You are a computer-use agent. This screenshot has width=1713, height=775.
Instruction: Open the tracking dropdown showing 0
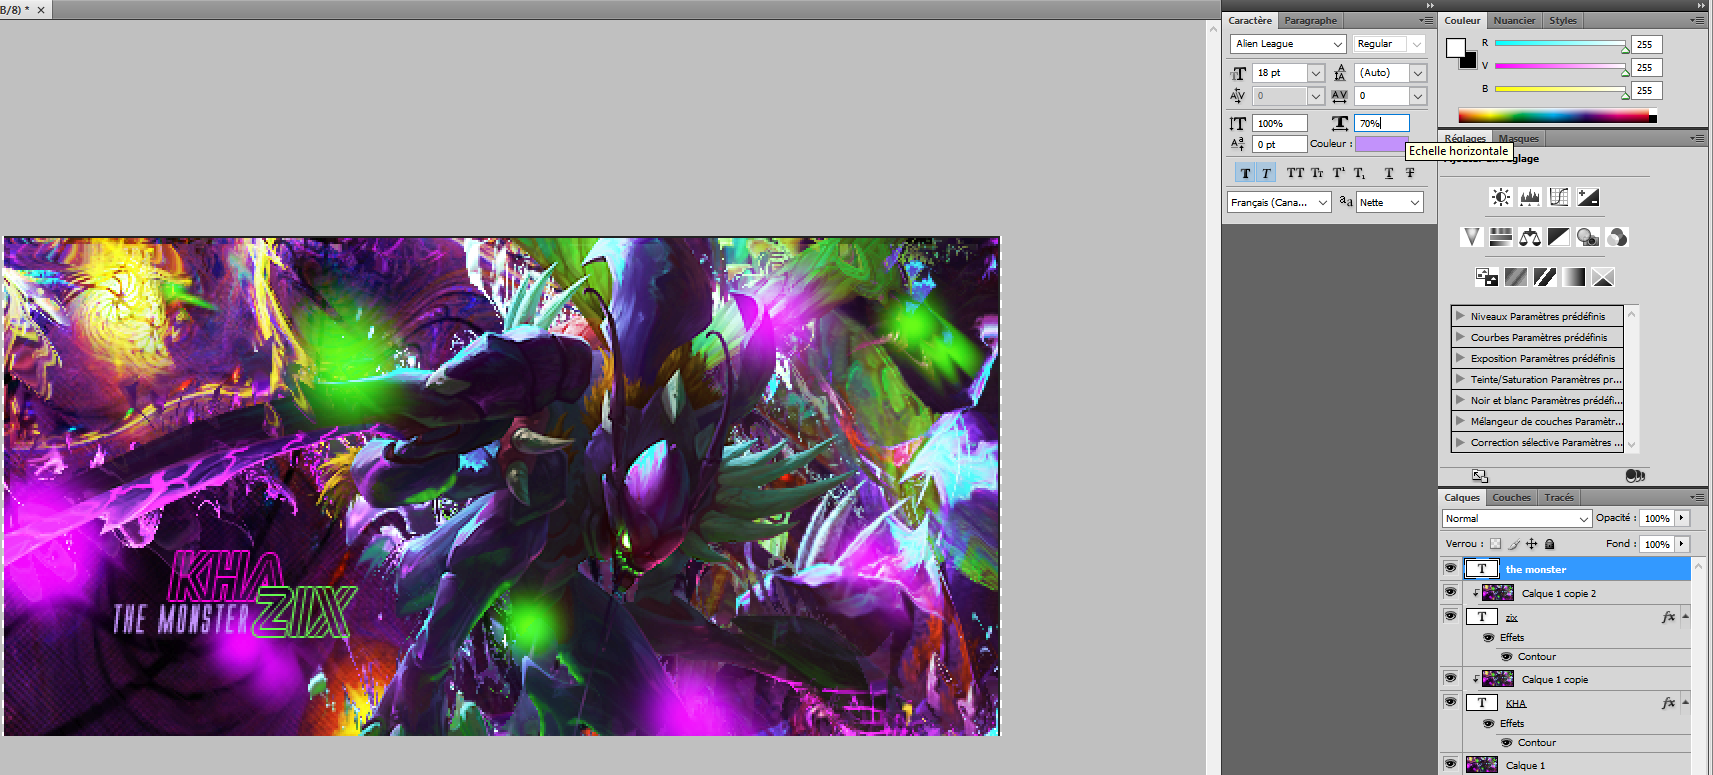[x=1417, y=96]
